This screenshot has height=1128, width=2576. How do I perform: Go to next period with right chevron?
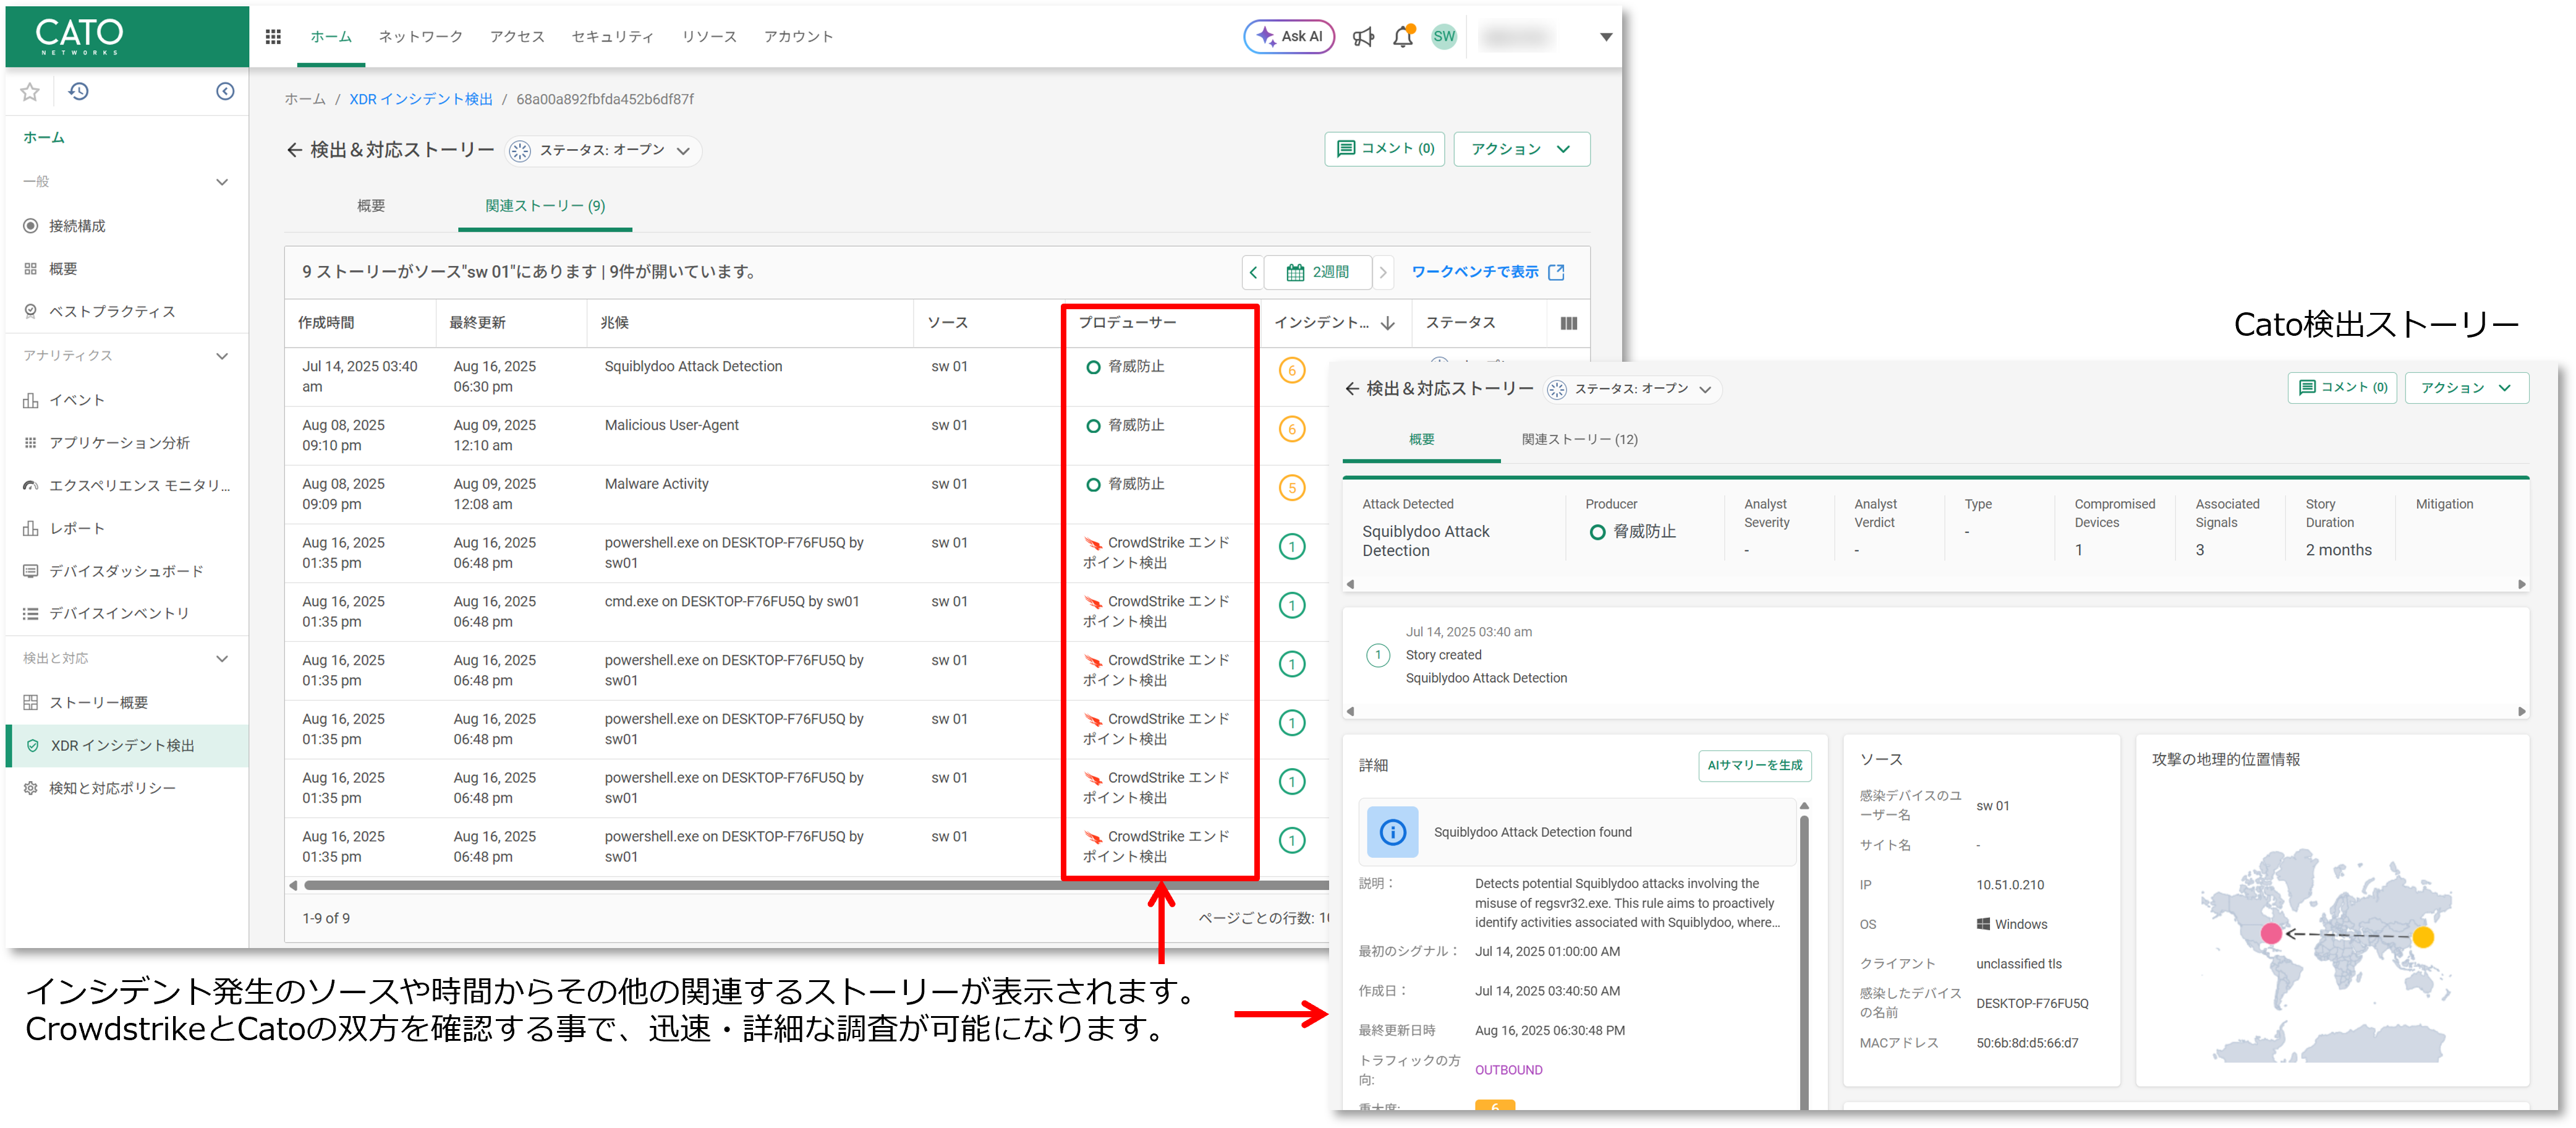tap(1383, 272)
